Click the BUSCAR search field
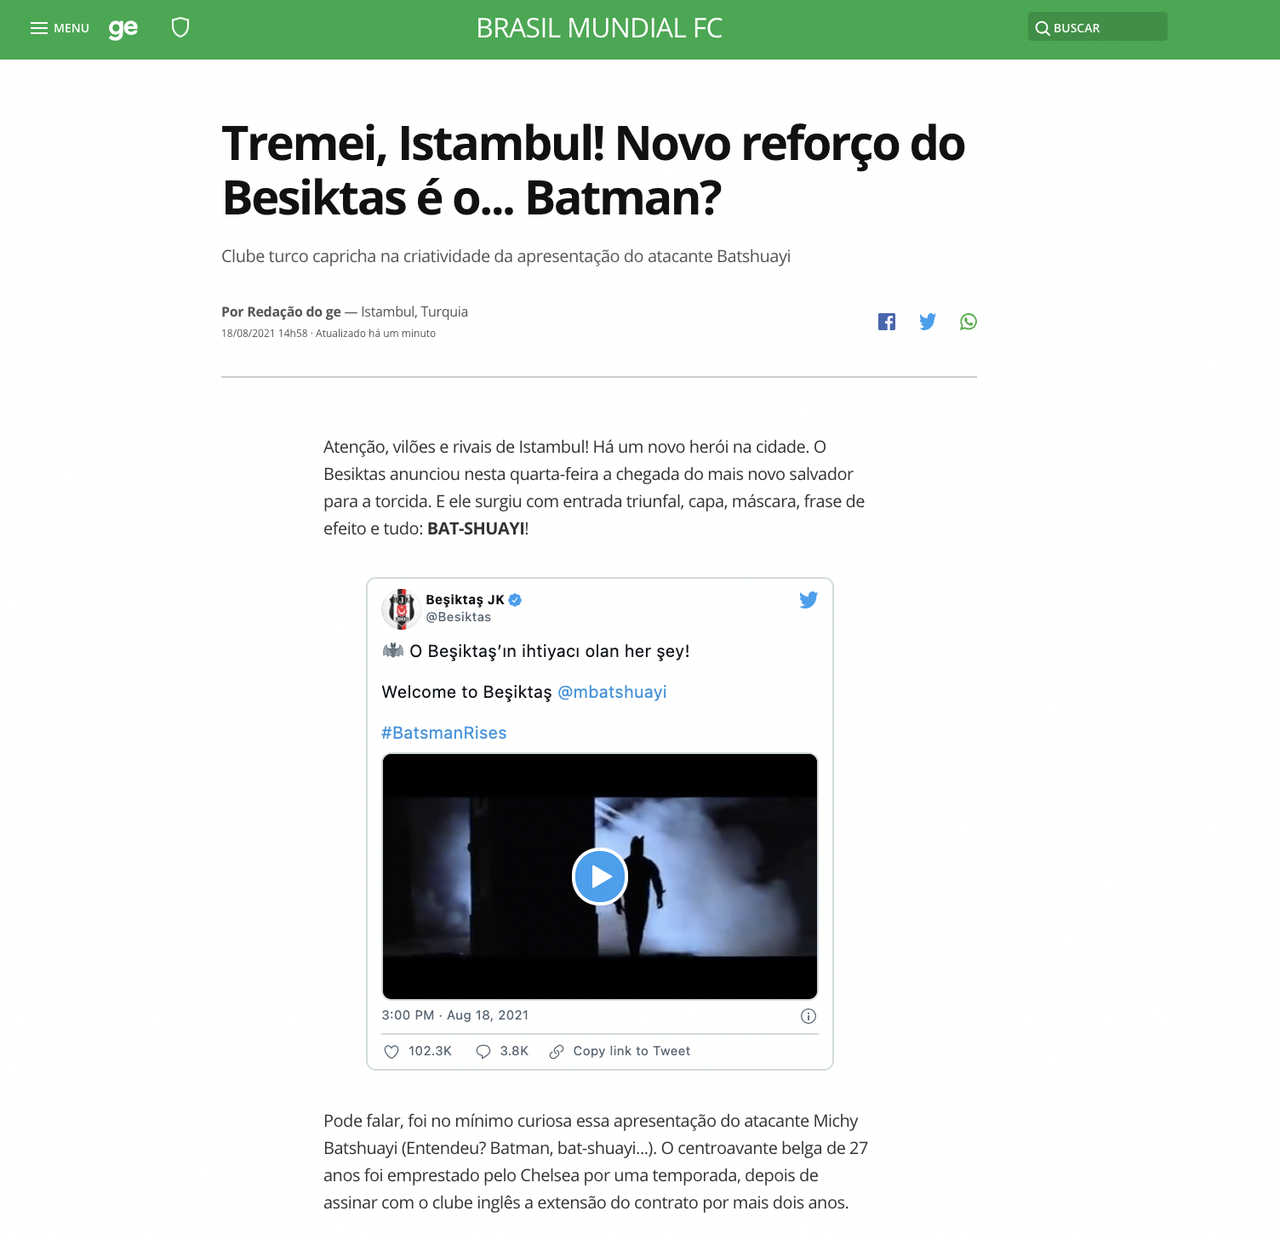Viewport: 1280px width, 1234px height. click(1097, 27)
